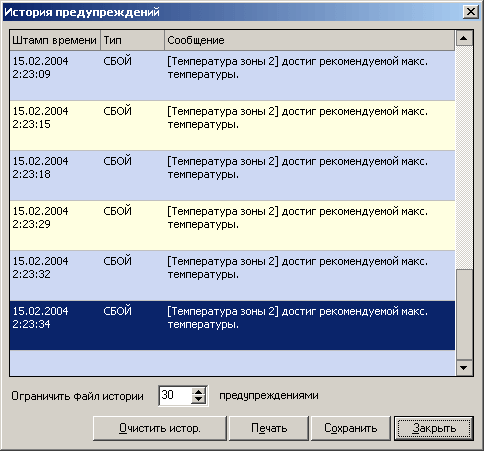Click the Сообщение column header

(310, 40)
